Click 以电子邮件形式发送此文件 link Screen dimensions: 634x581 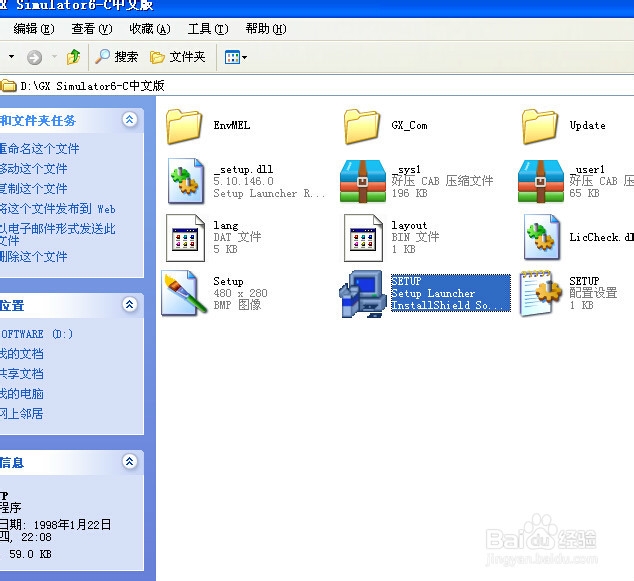(x=58, y=235)
